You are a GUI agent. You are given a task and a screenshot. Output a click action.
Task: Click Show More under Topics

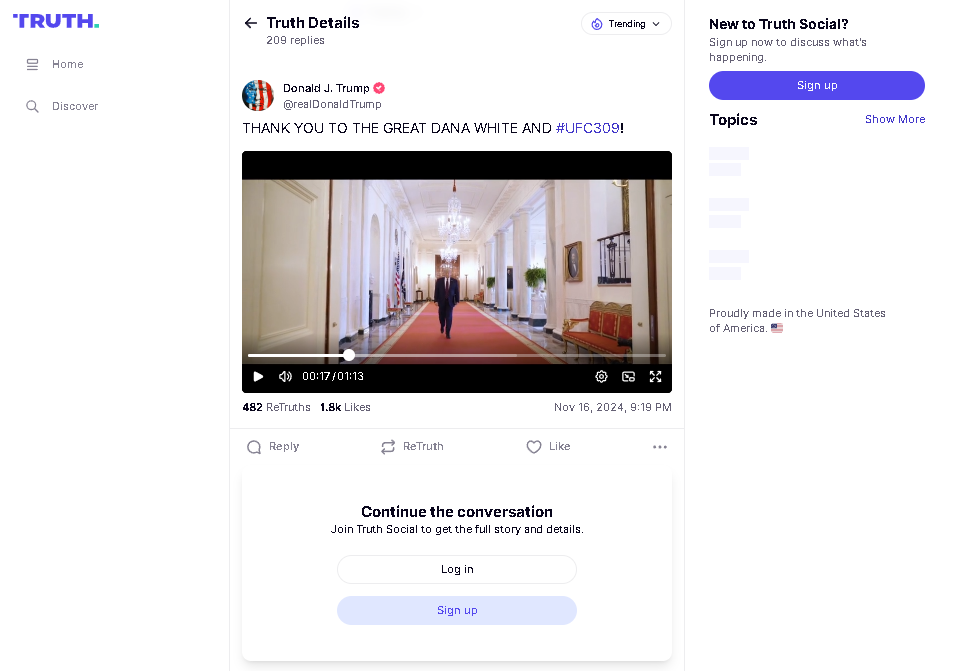(x=895, y=119)
